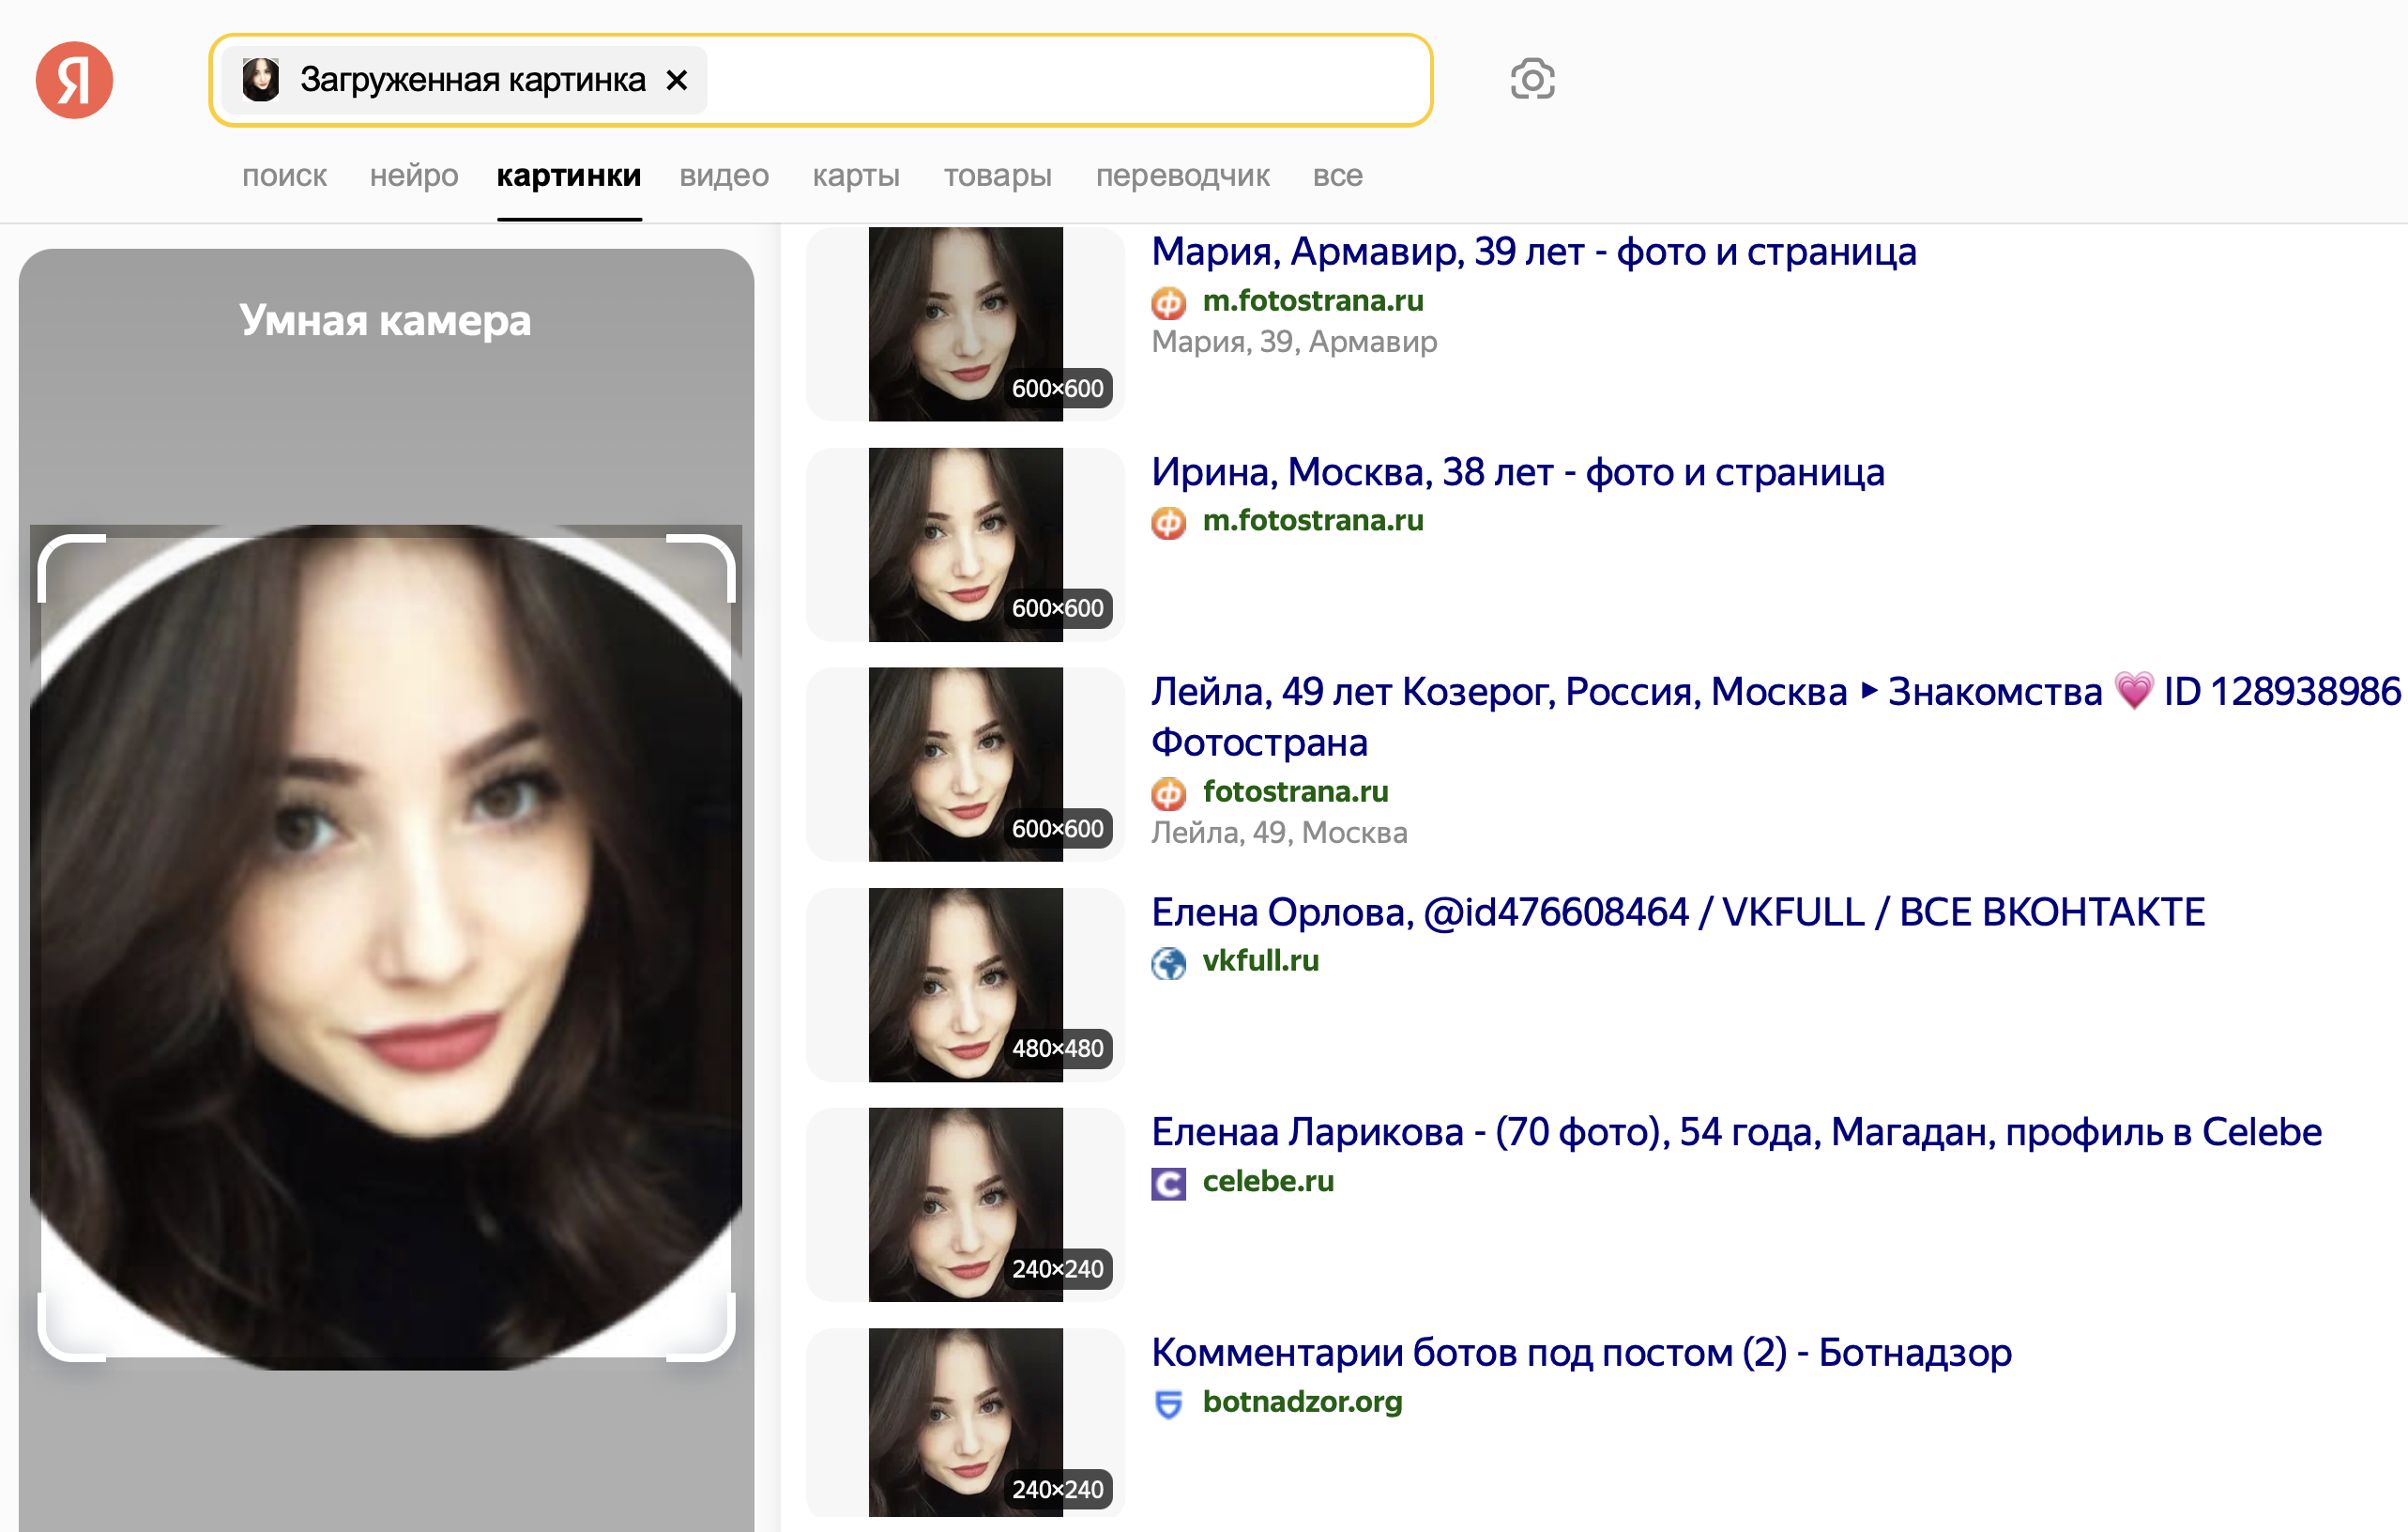Viewport: 2408px width, 1532px height.
Task: Click the vkfull.ru domain link
Action: tap(1261, 960)
